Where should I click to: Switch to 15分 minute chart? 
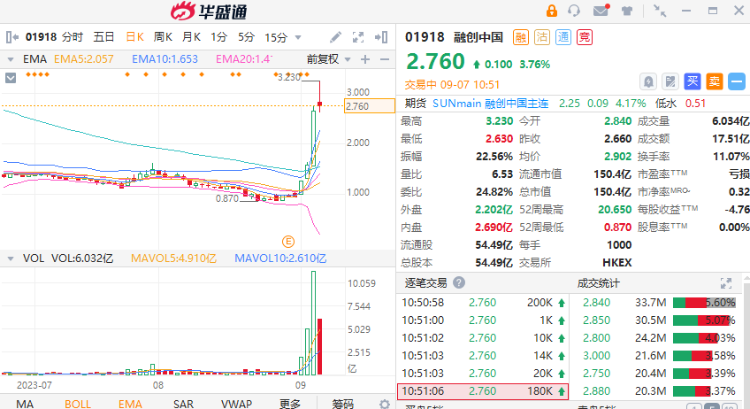[x=276, y=37]
